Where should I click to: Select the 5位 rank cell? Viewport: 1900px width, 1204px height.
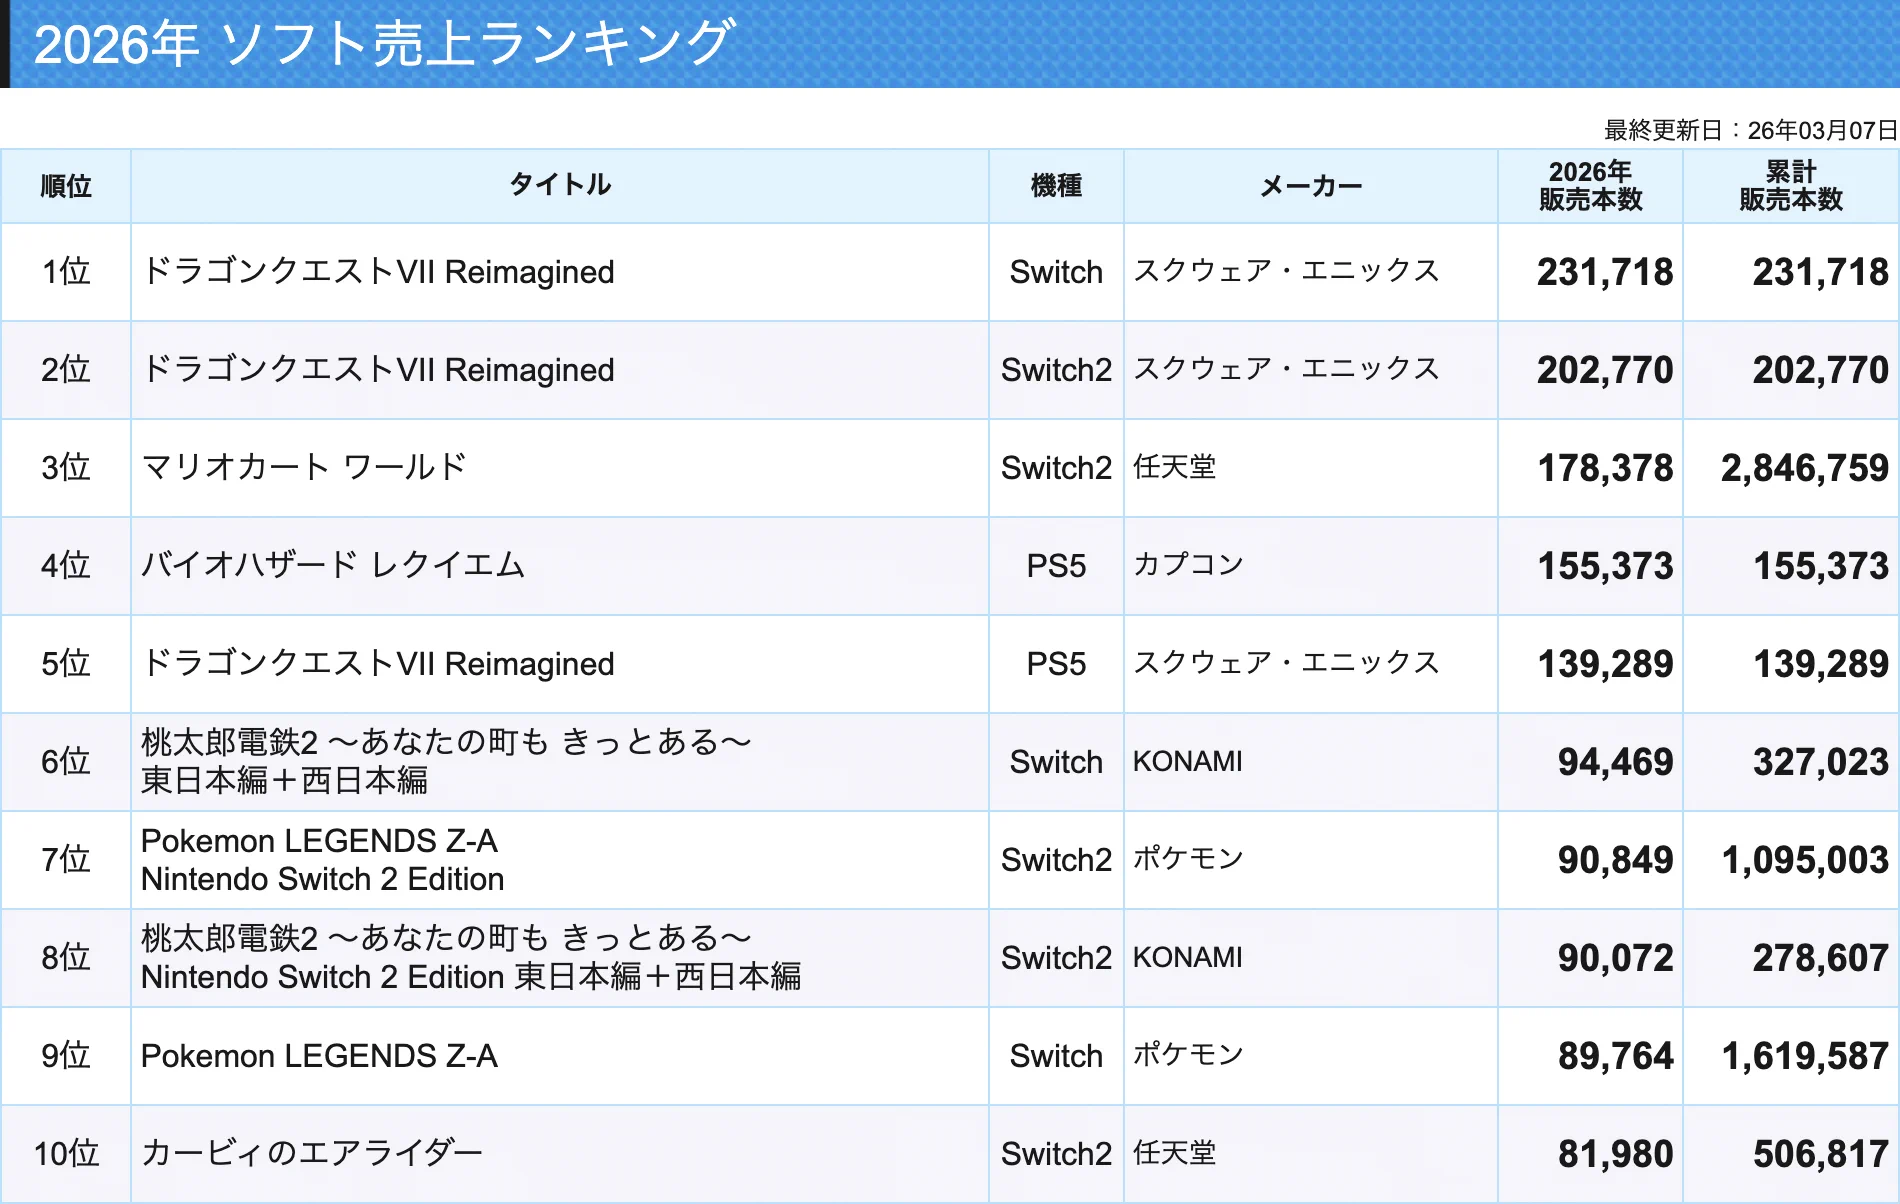click(66, 664)
